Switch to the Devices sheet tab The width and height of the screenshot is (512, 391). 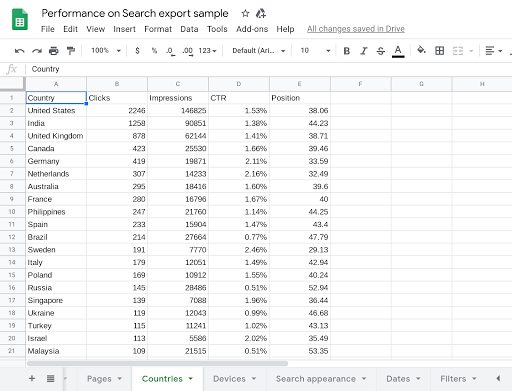229,379
